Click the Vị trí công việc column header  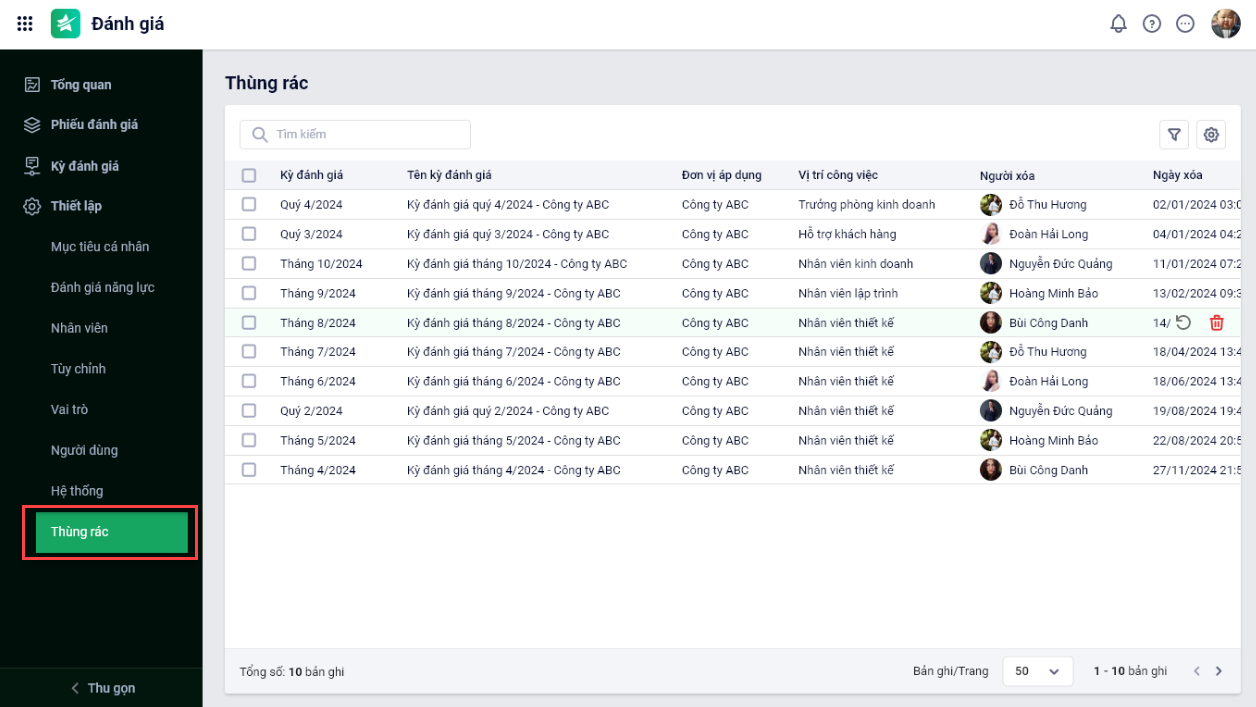(x=838, y=175)
